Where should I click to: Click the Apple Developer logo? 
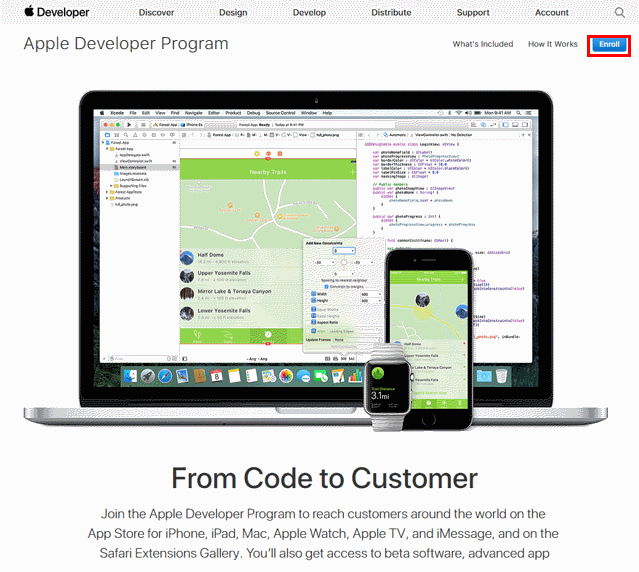point(57,12)
